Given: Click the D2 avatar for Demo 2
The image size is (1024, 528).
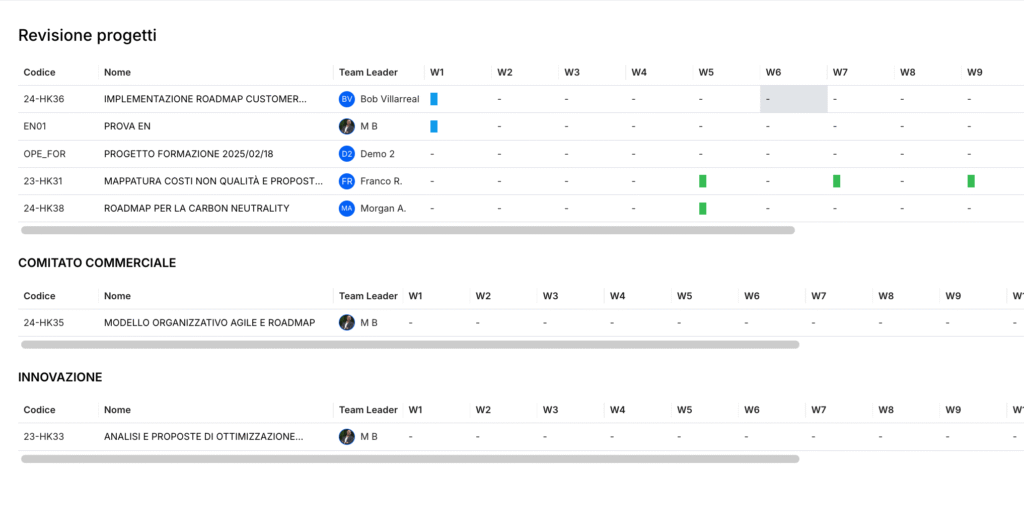Looking at the screenshot, I should click(347, 154).
